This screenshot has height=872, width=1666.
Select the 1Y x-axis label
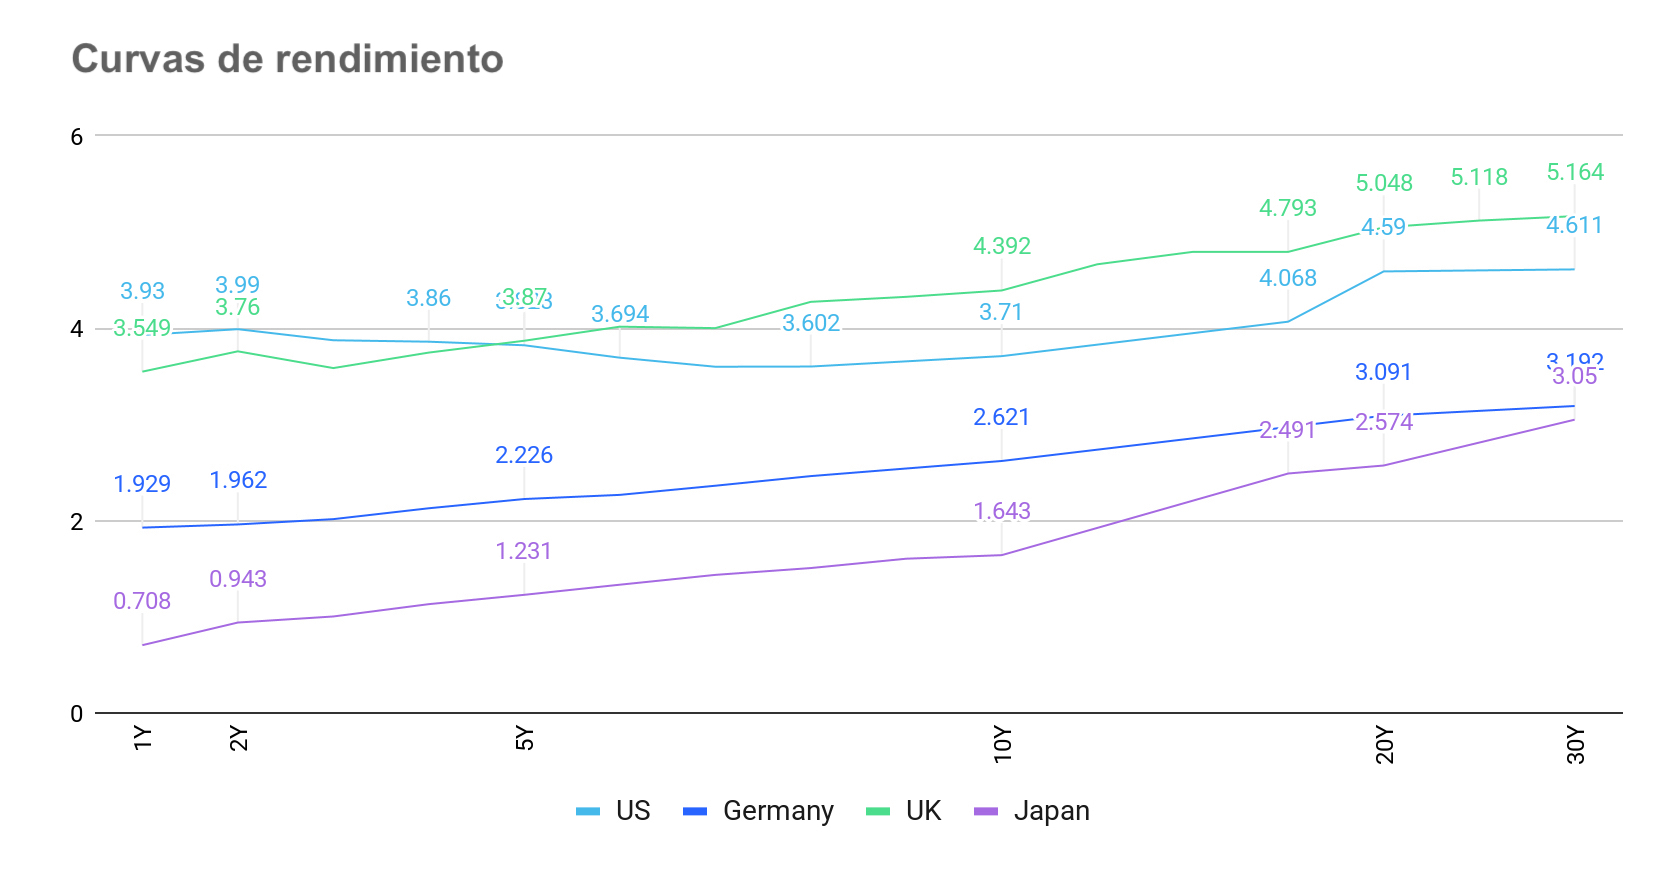click(x=143, y=738)
